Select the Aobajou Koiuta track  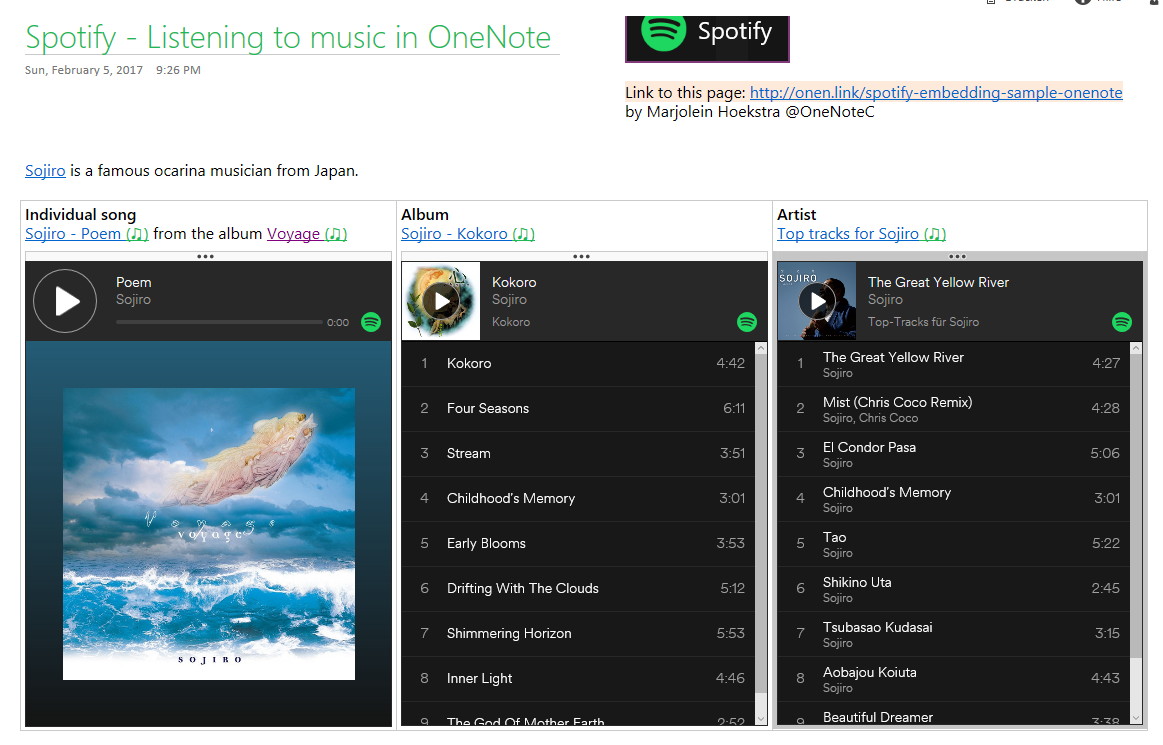pyautogui.click(x=954, y=679)
